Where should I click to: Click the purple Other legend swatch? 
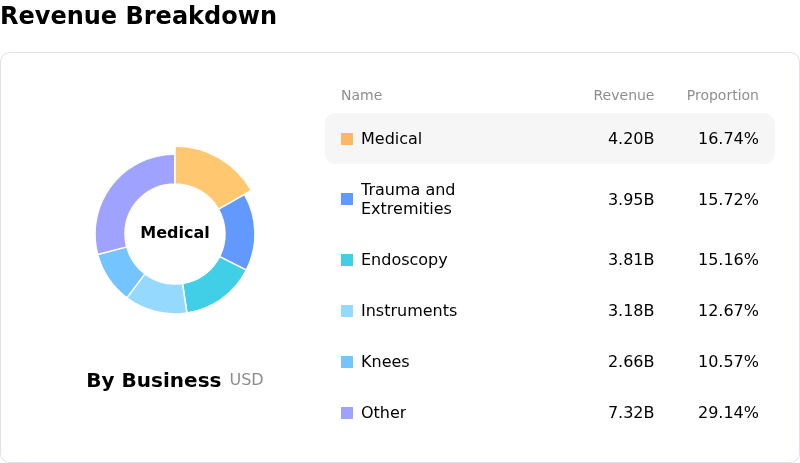[347, 413]
